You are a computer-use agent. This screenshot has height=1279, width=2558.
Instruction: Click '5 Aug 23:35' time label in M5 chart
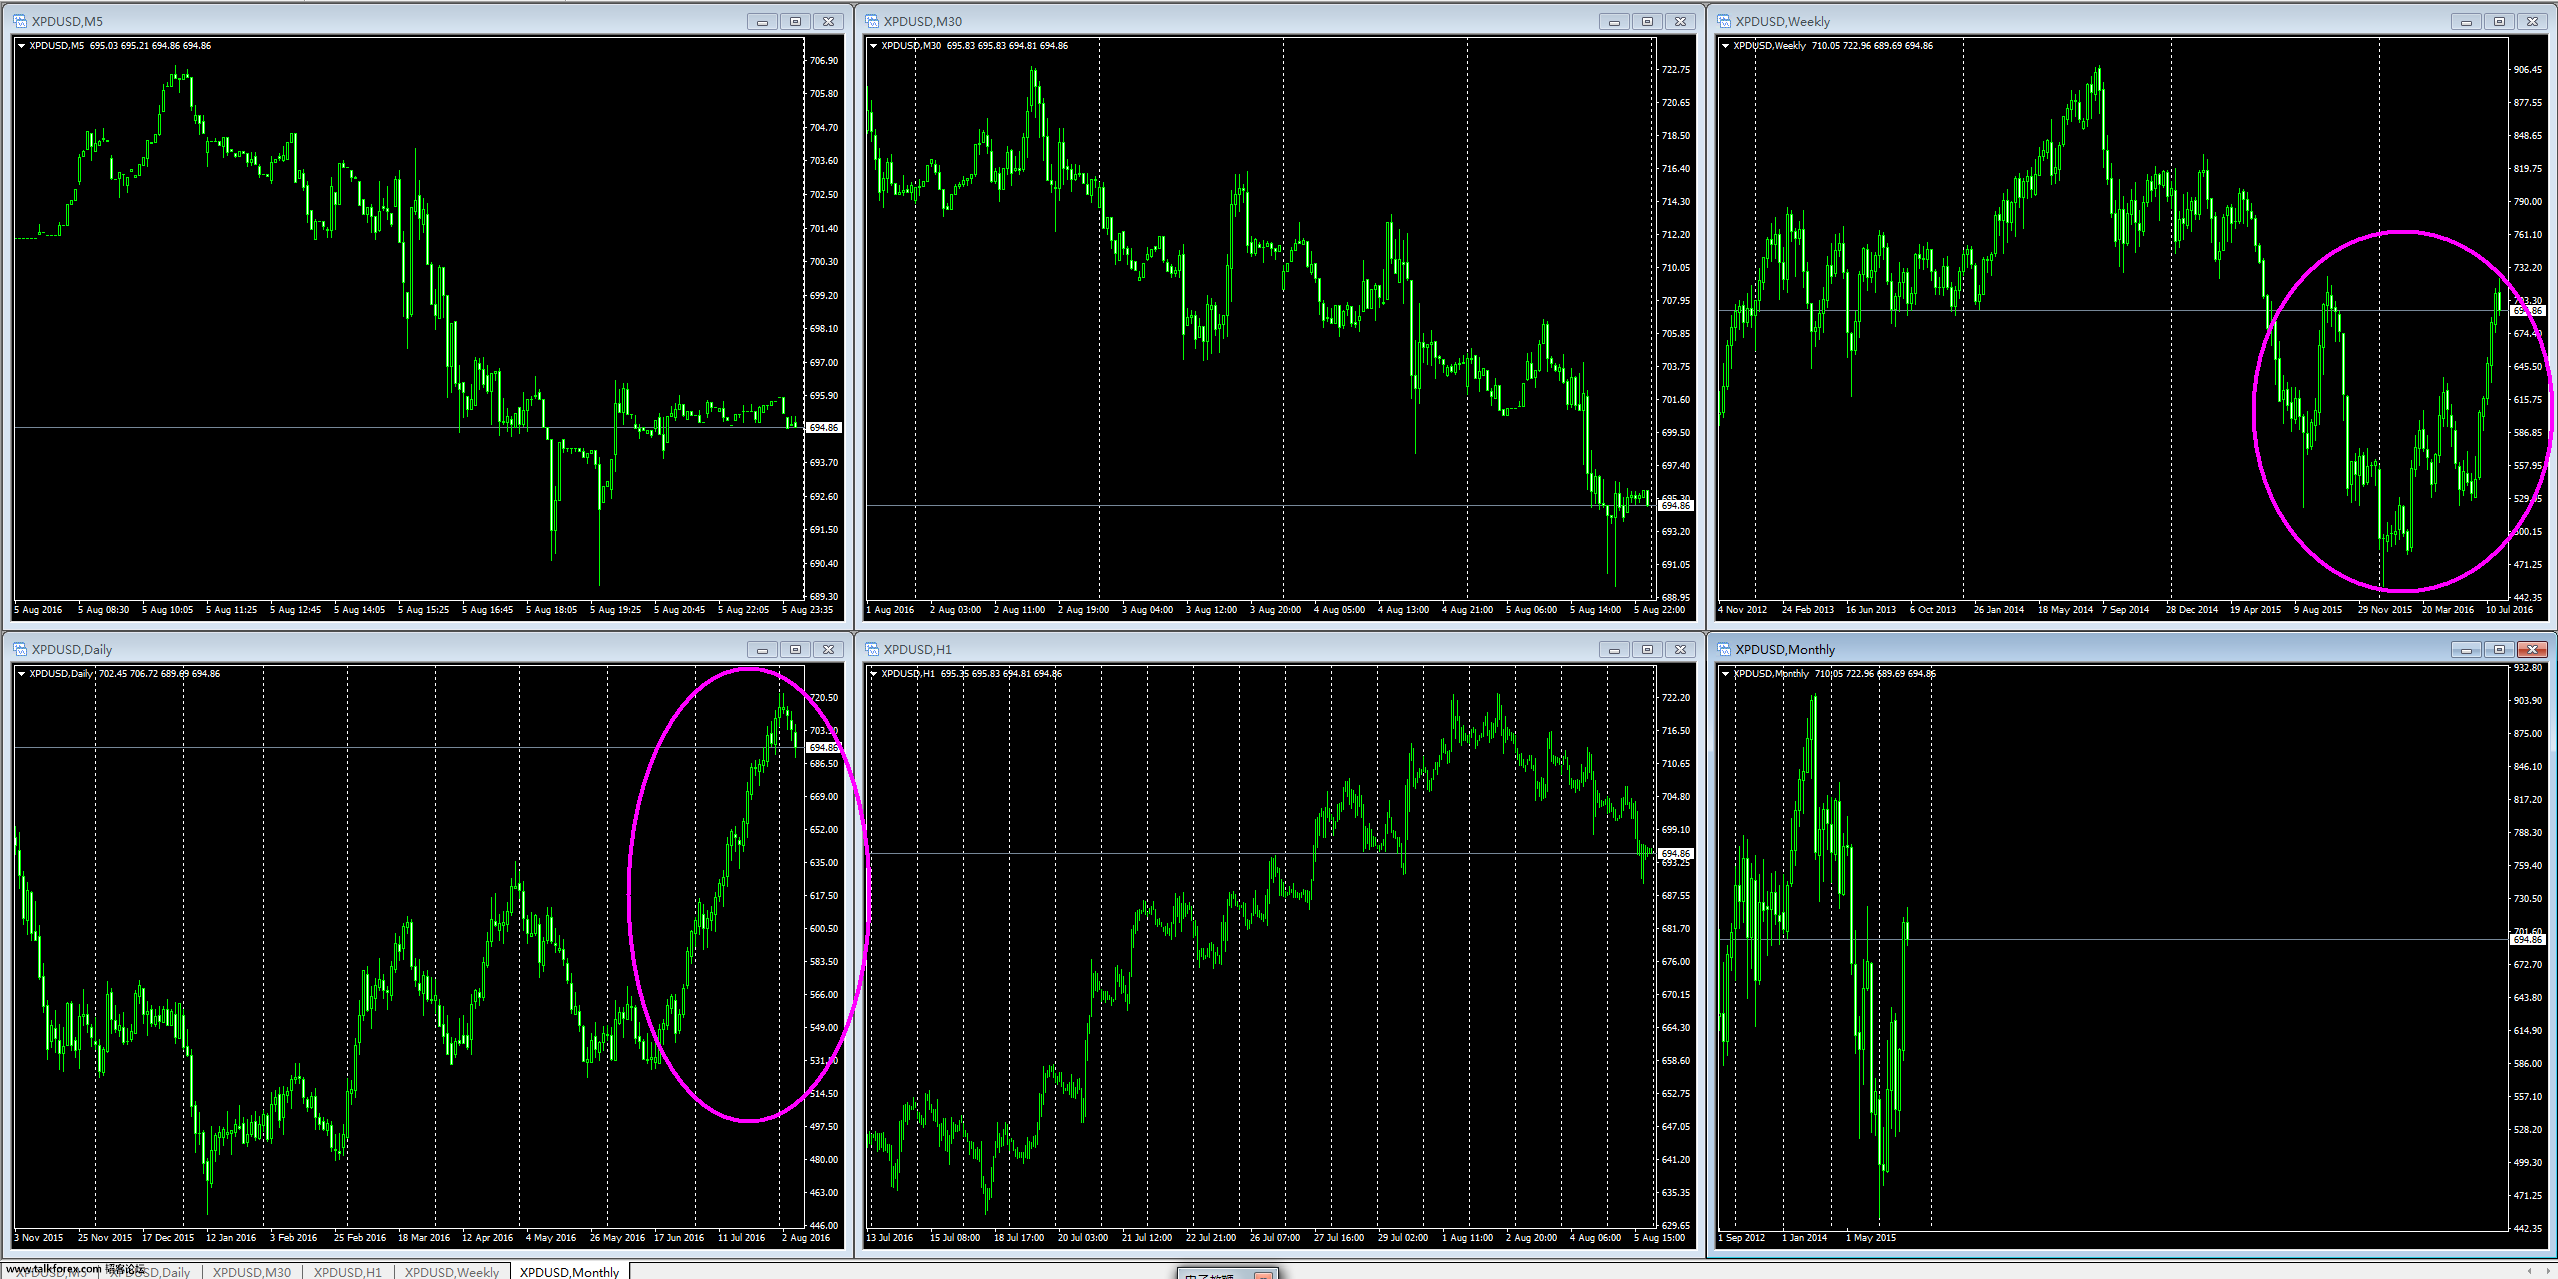pos(807,609)
